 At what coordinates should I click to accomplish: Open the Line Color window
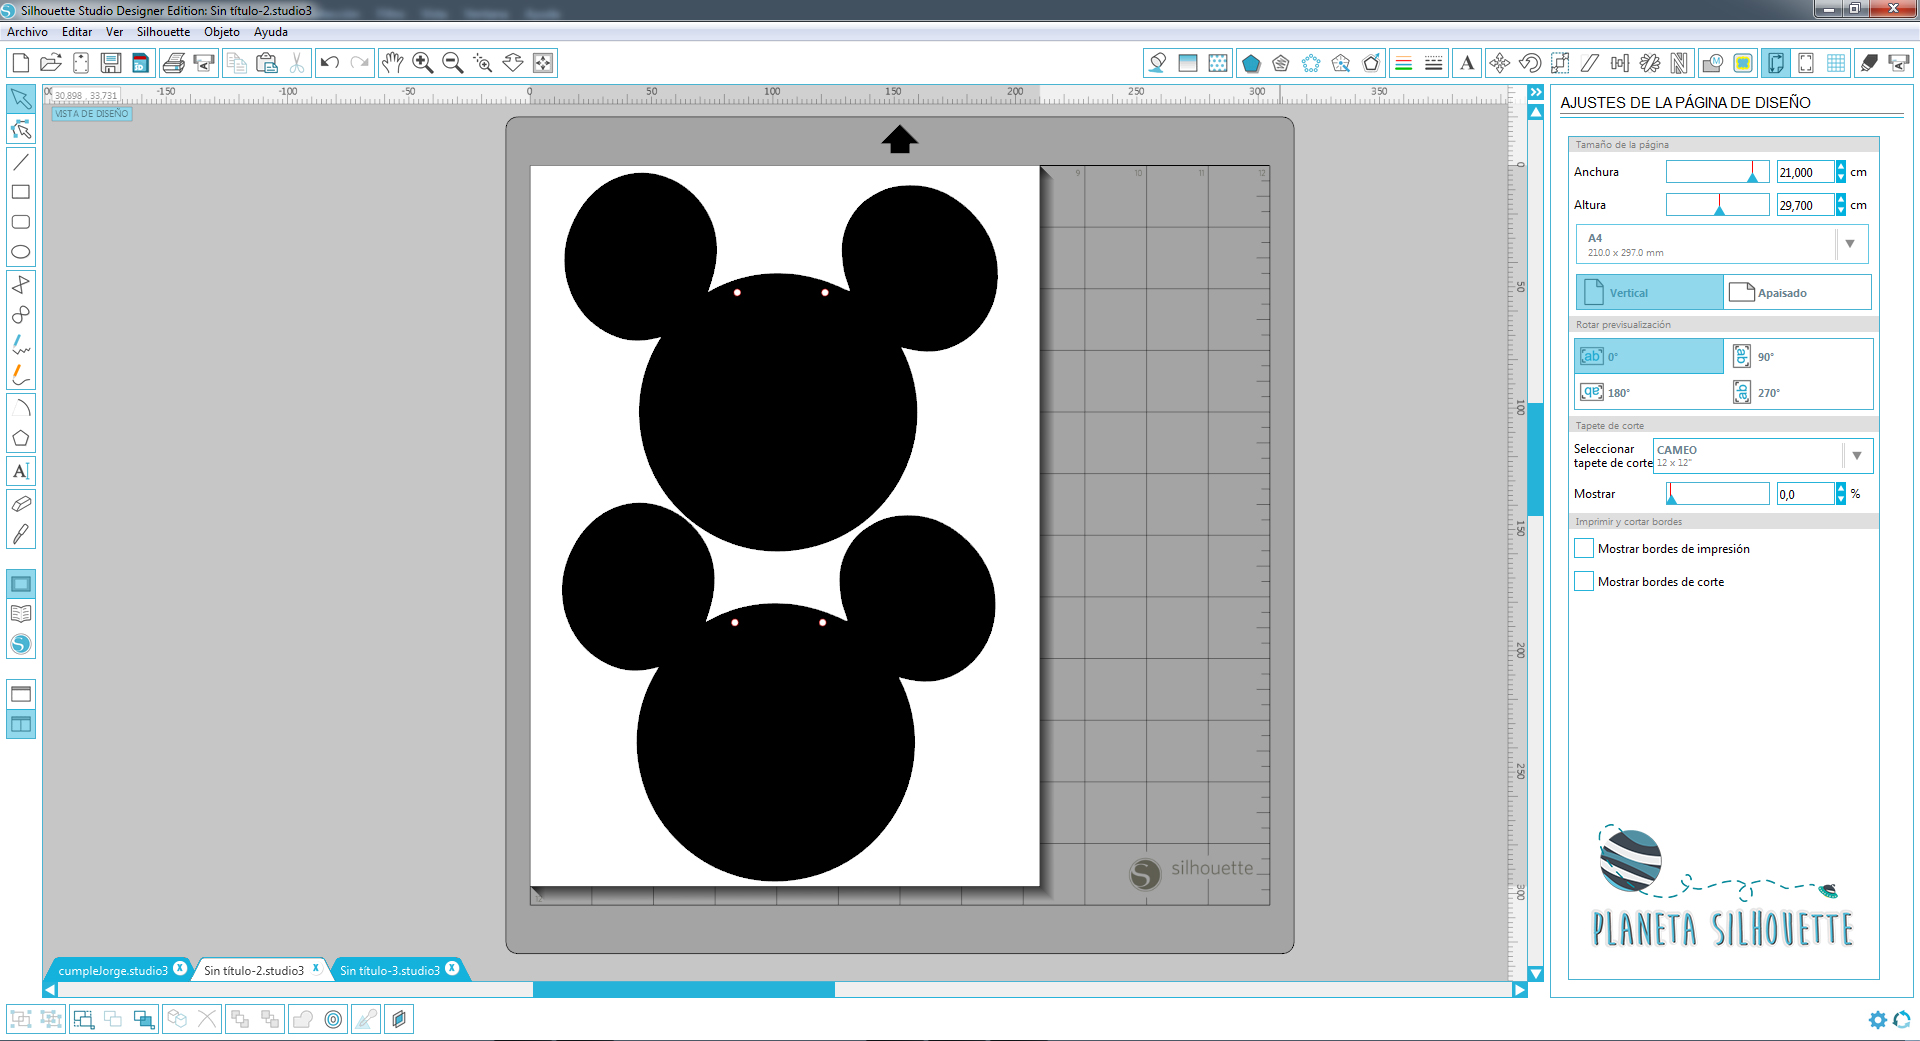click(1403, 63)
